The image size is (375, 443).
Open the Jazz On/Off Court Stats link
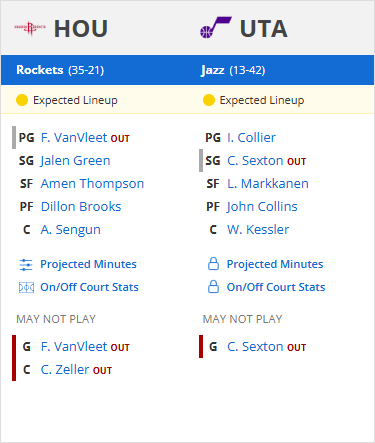pos(276,287)
